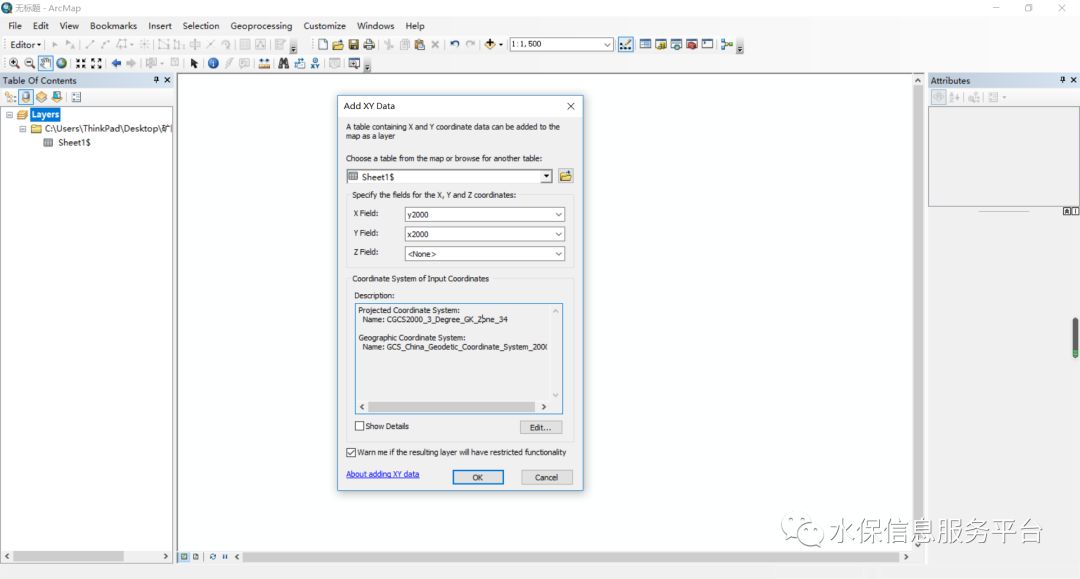Browse for another table (folder button)
The width and height of the screenshot is (1080, 579).
click(565, 176)
